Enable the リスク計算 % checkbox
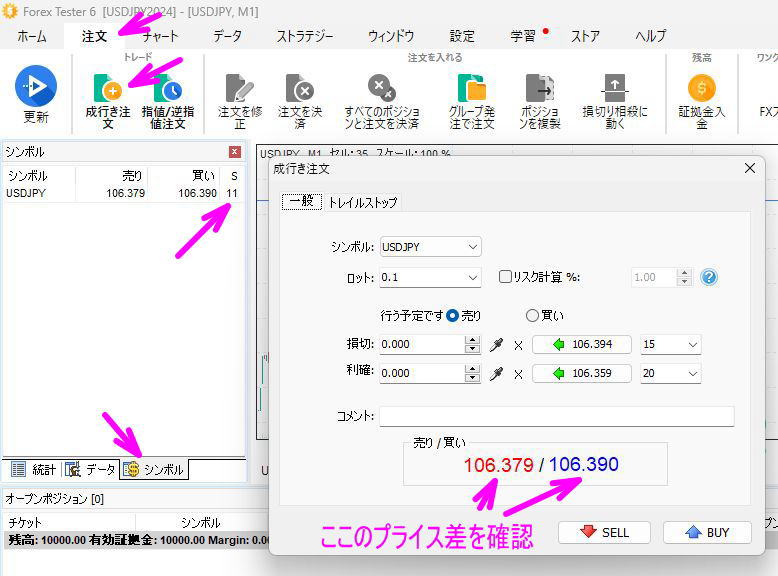 pos(505,276)
